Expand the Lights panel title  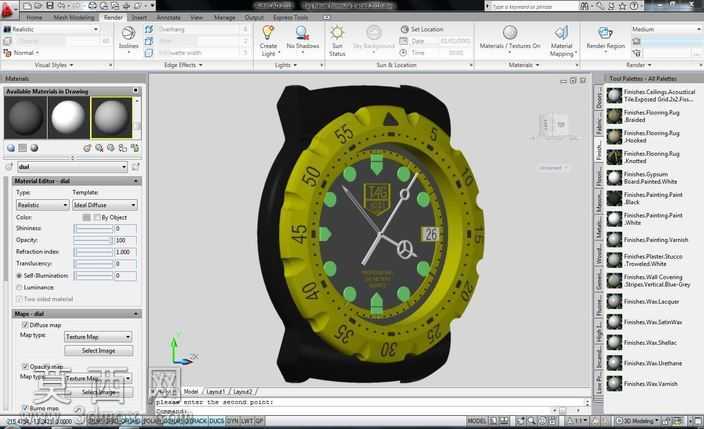(x=286, y=65)
